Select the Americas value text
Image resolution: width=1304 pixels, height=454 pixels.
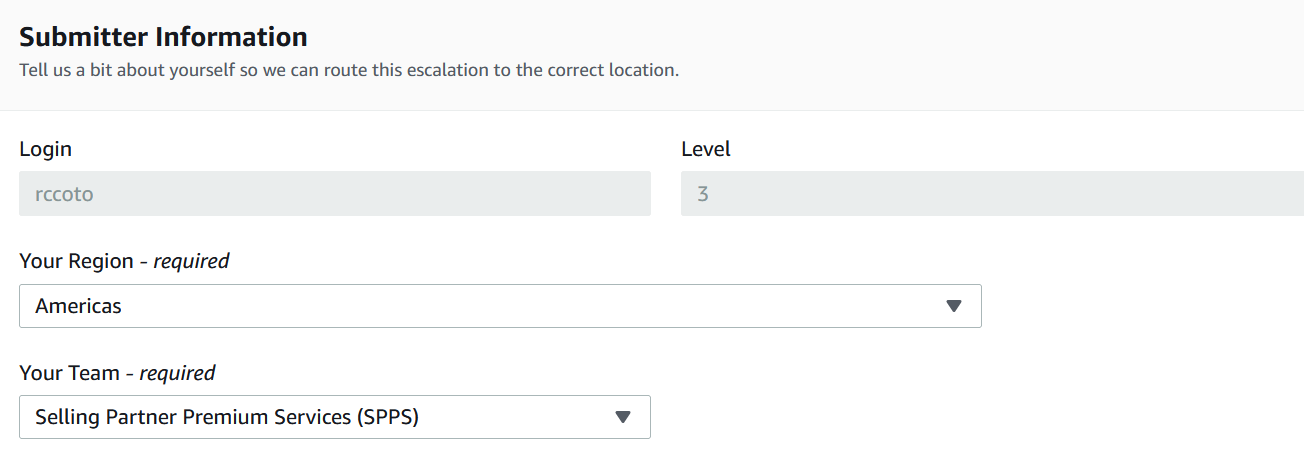(x=78, y=306)
